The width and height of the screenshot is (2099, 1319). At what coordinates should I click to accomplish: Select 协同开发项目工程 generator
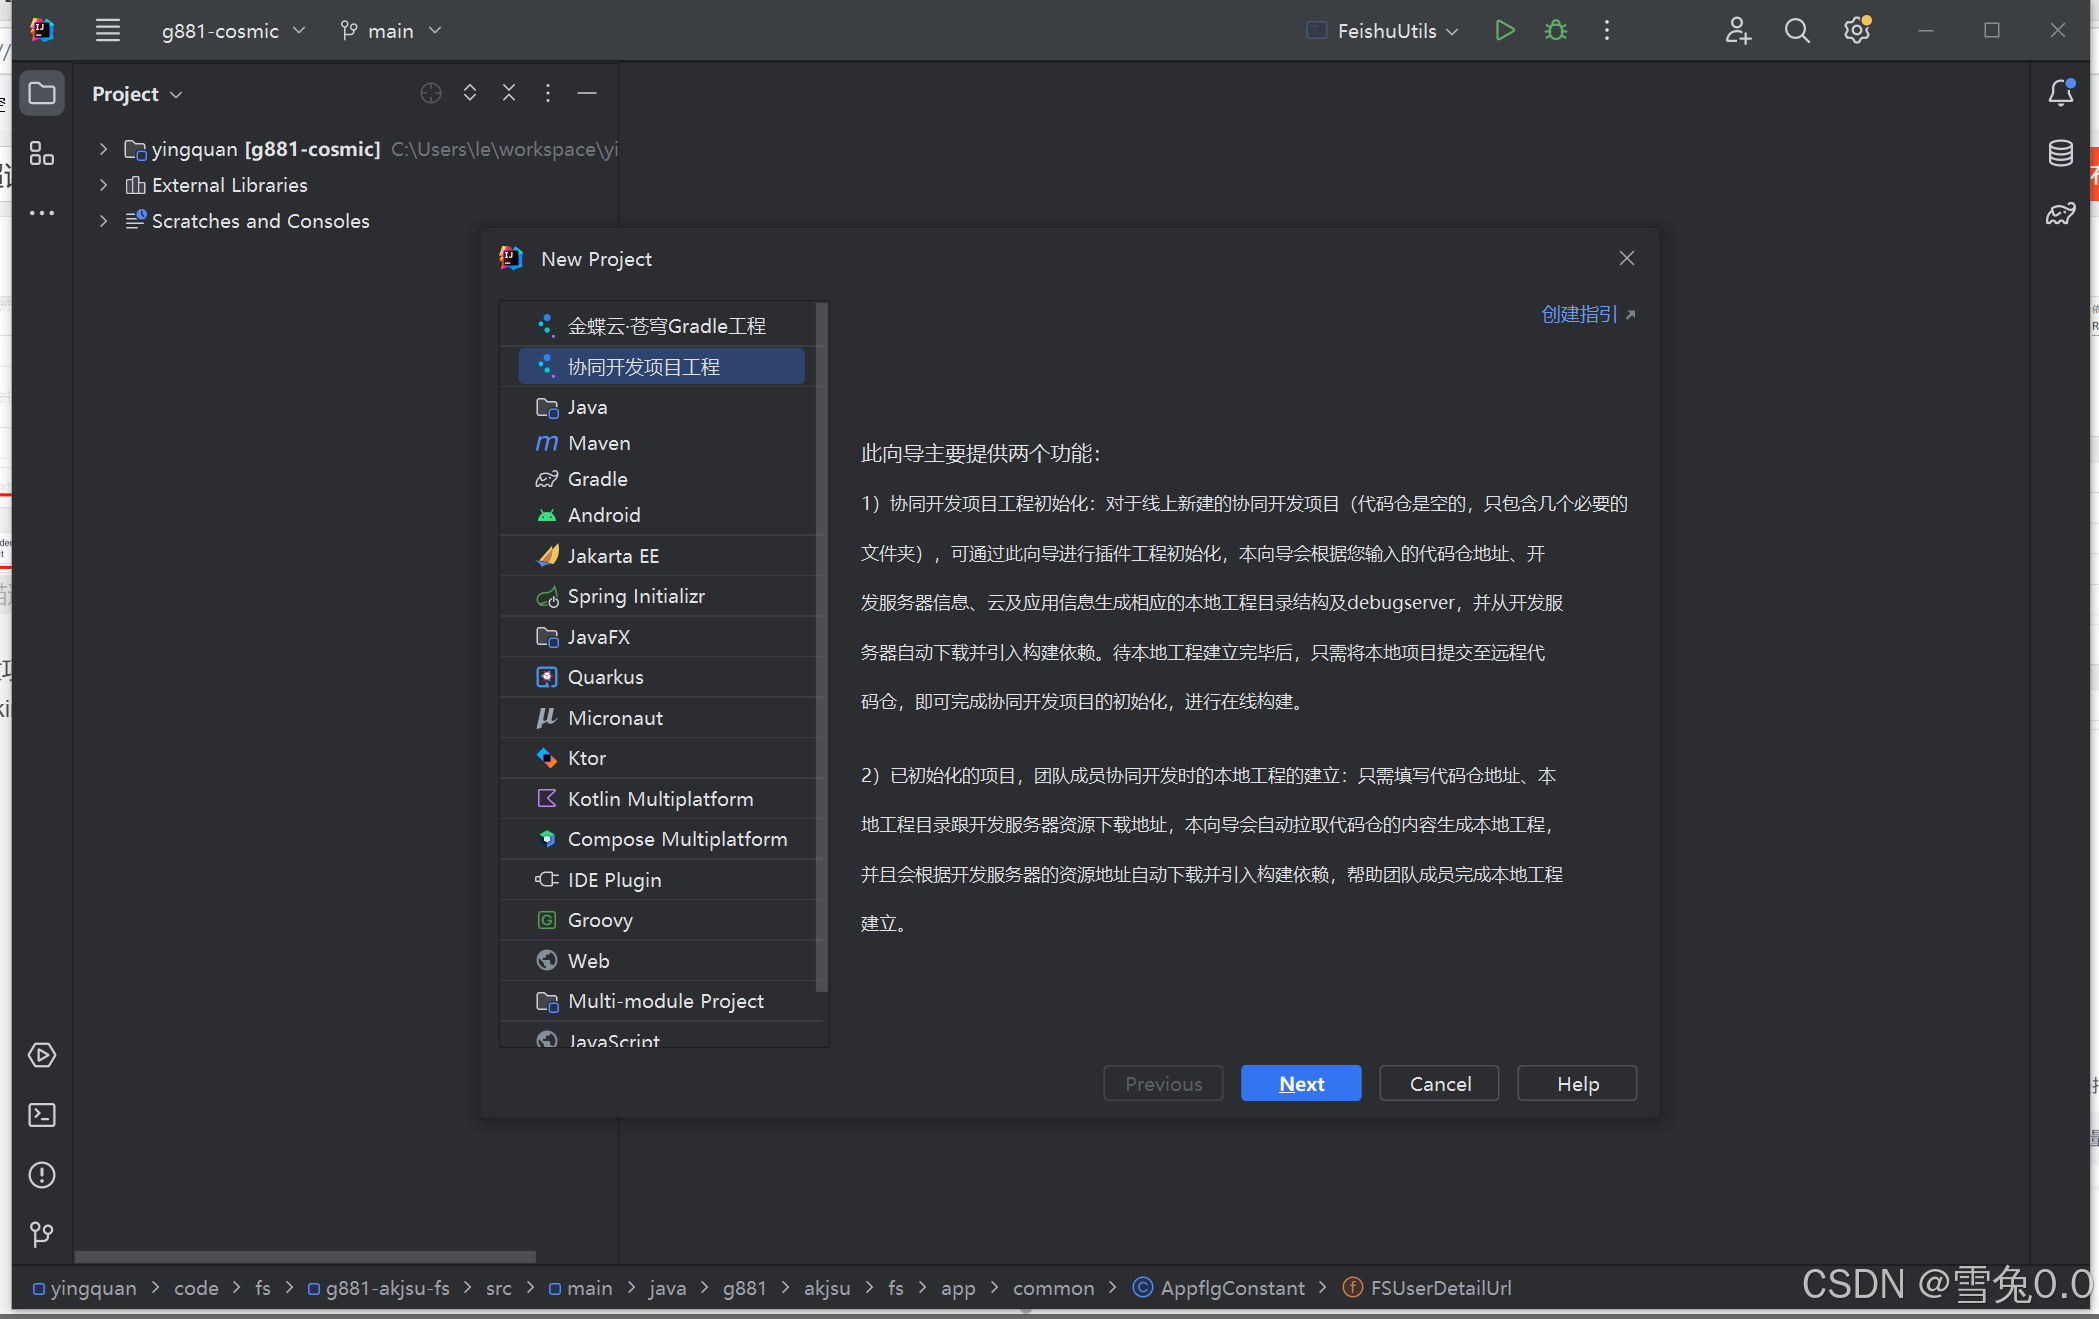(x=661, y=367)
